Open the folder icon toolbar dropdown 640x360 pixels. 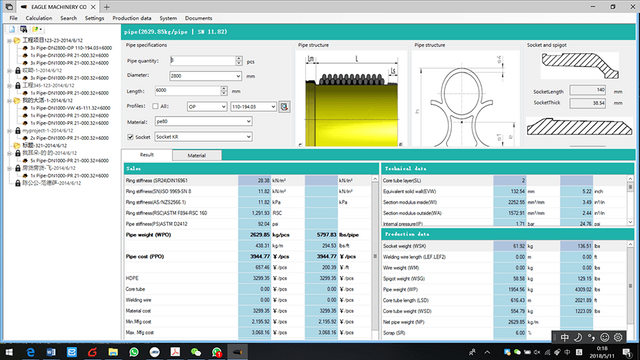click(x=37, y=29)
